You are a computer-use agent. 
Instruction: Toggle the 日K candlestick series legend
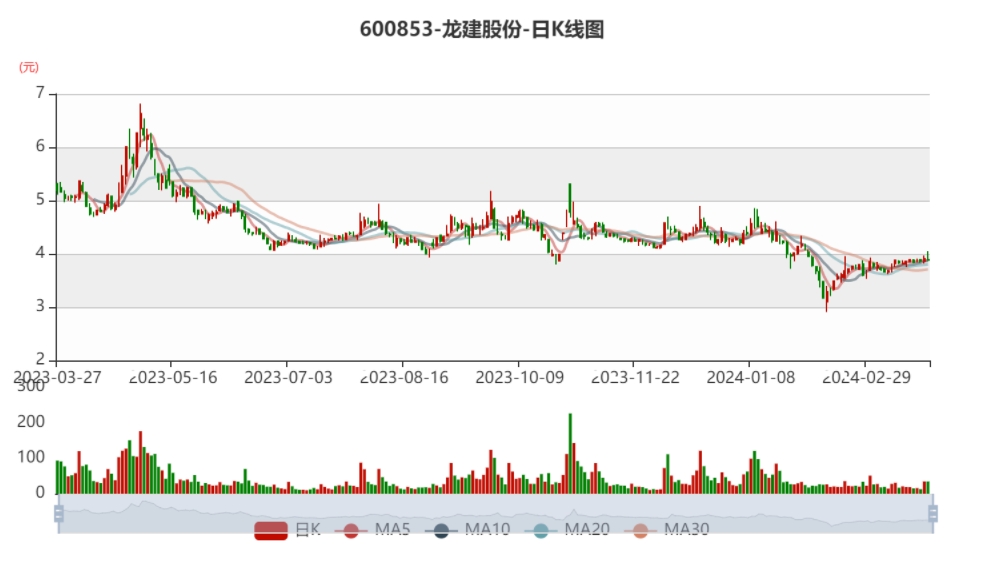(x=288, y=531)
